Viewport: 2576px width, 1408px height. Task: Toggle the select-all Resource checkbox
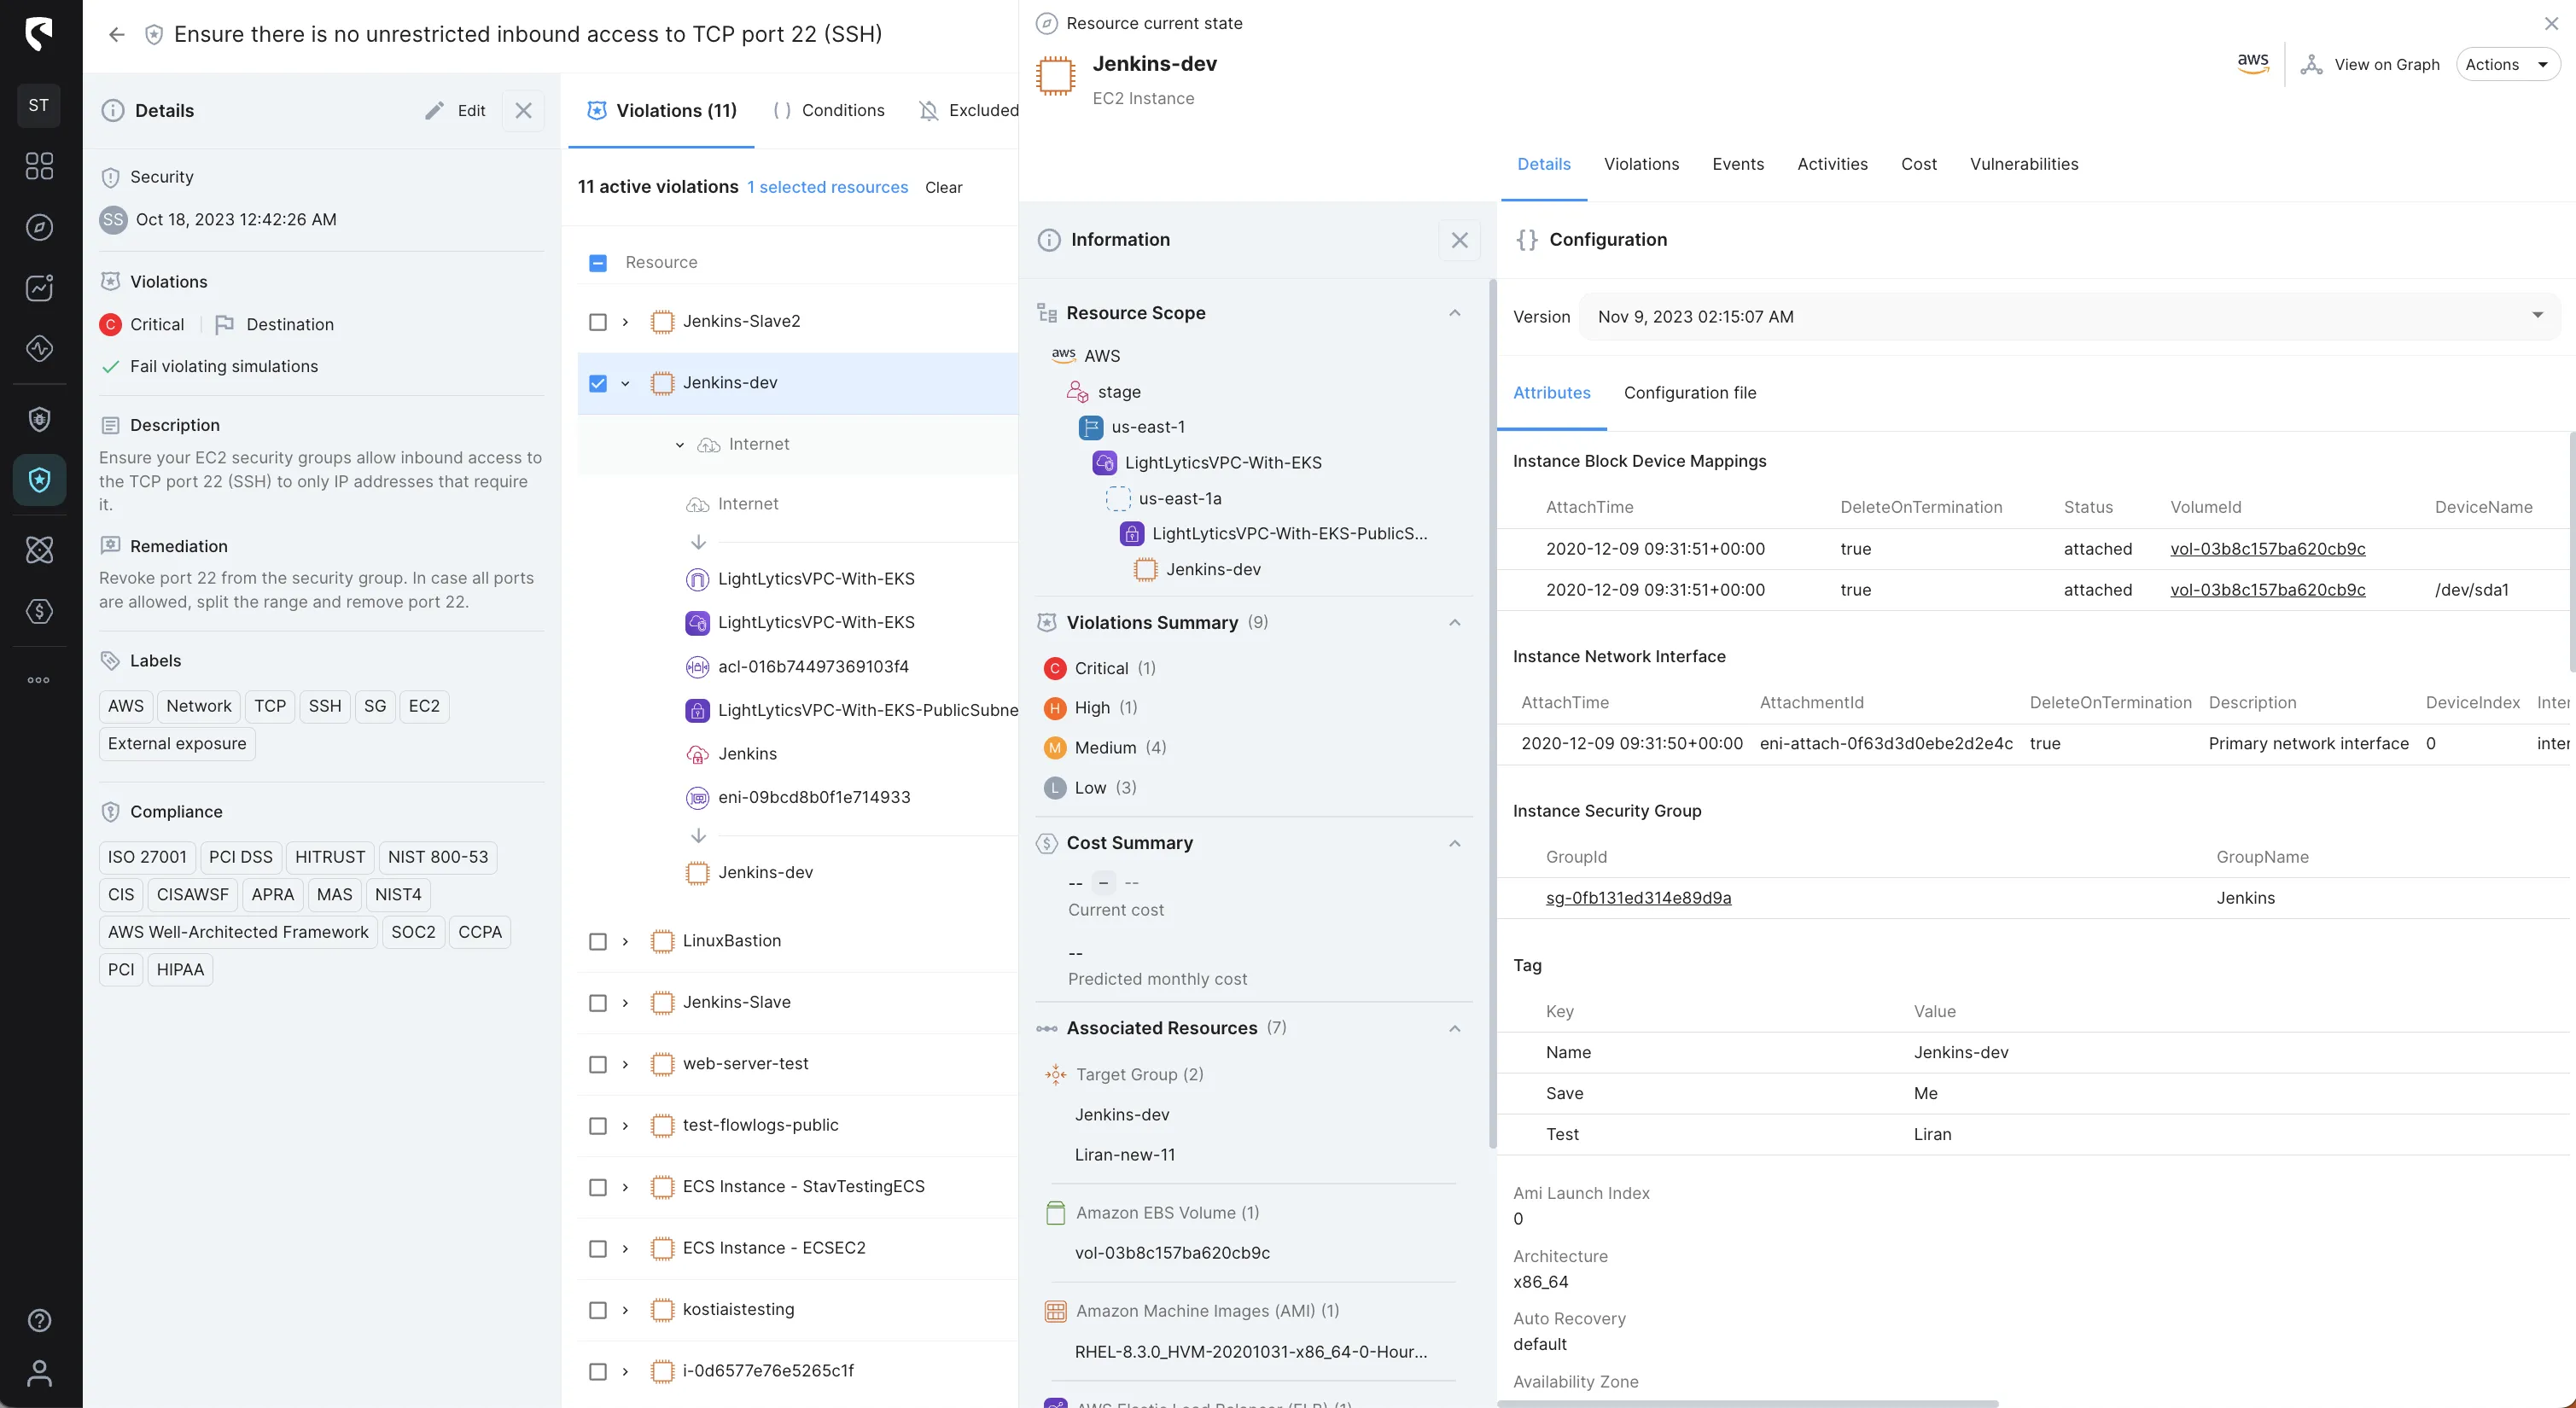(598, 263)
